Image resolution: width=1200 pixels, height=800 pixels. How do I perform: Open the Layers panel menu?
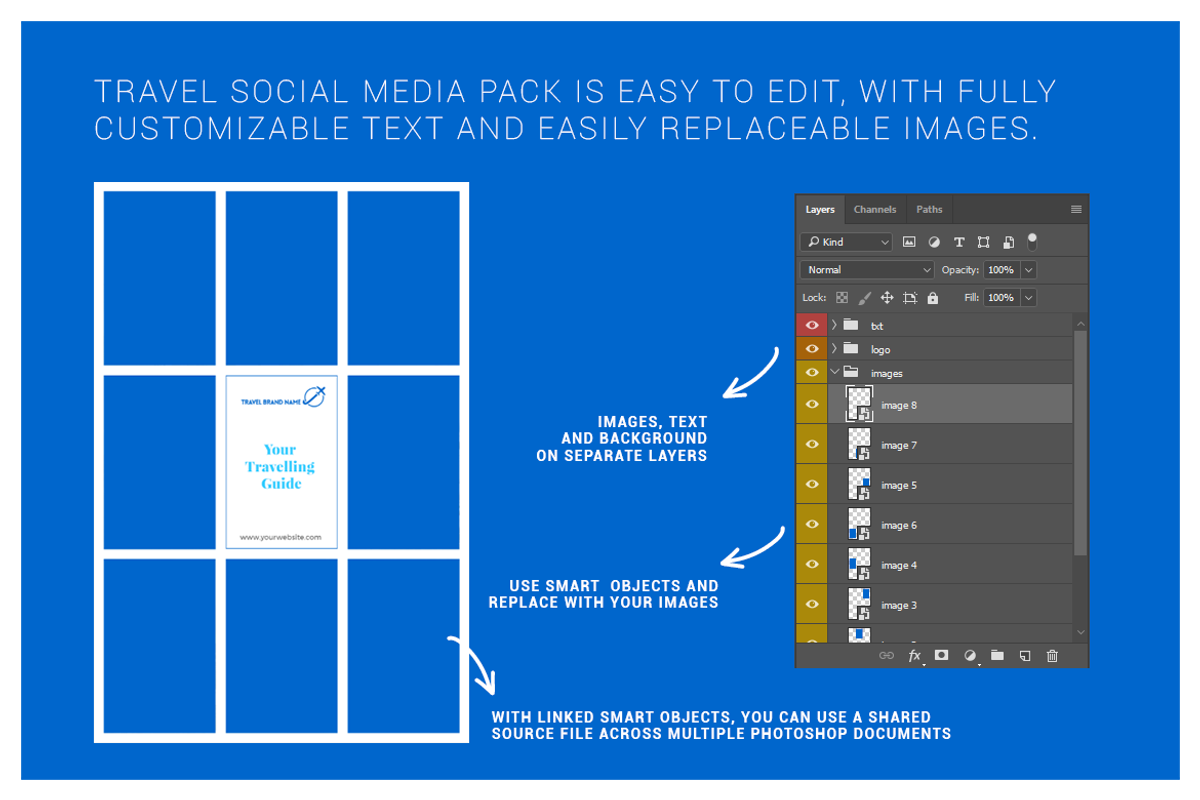pos(1076,209)
